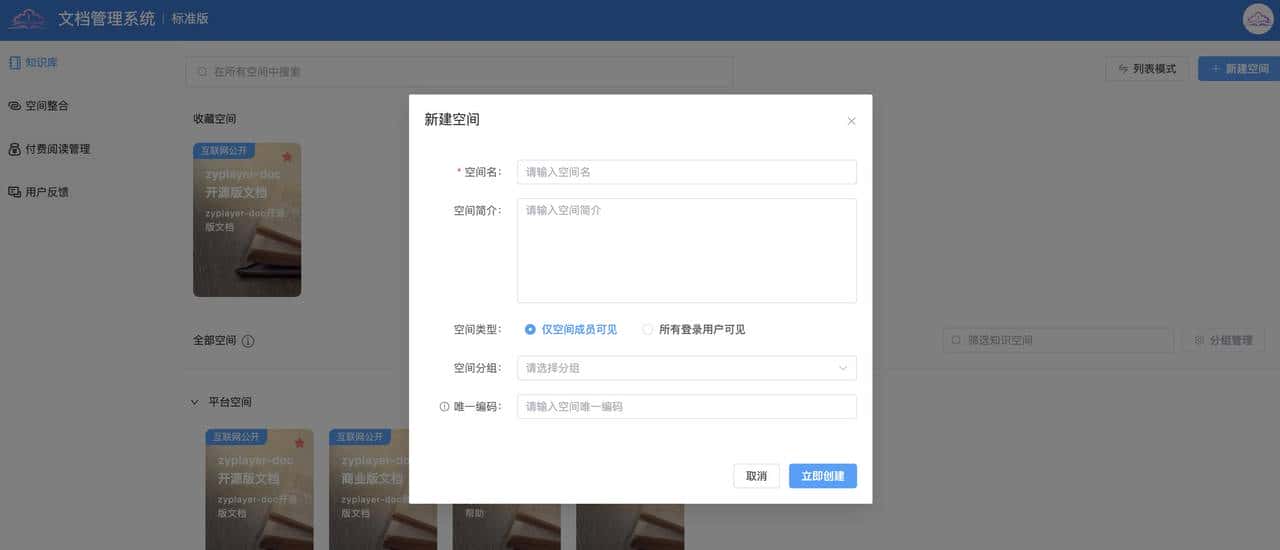Screen dimensions: 1280x550
Task: Focus the 唯一编码 input field
Action: (687, 407)
